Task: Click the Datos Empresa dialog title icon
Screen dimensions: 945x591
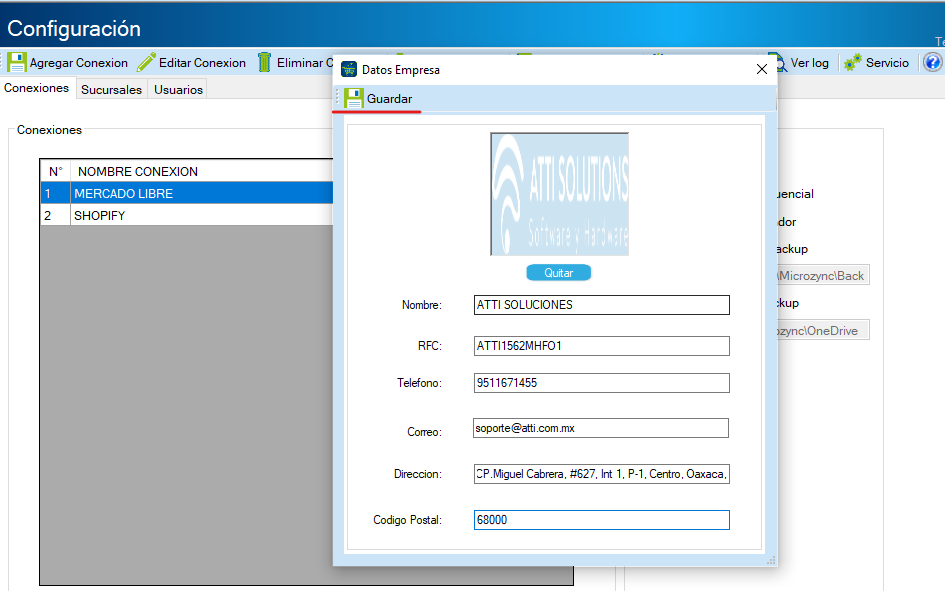Action: pos(349,69)
